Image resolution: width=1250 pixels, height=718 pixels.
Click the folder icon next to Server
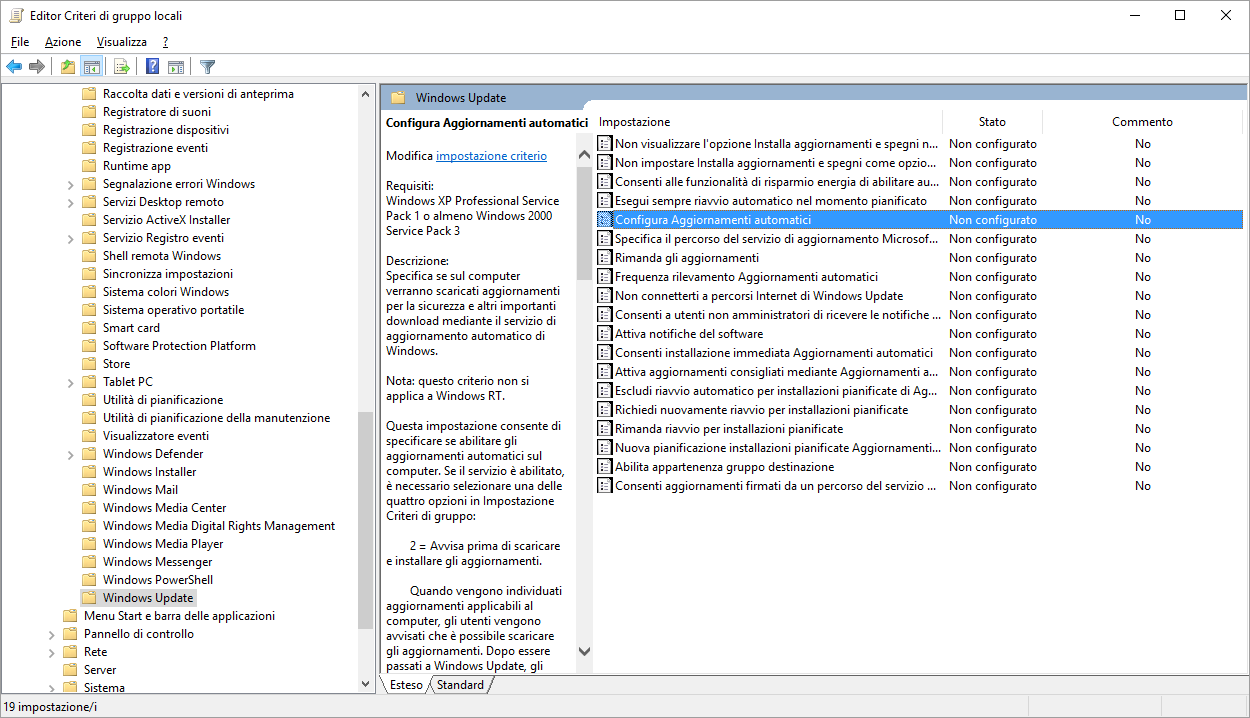pos(69,670)
